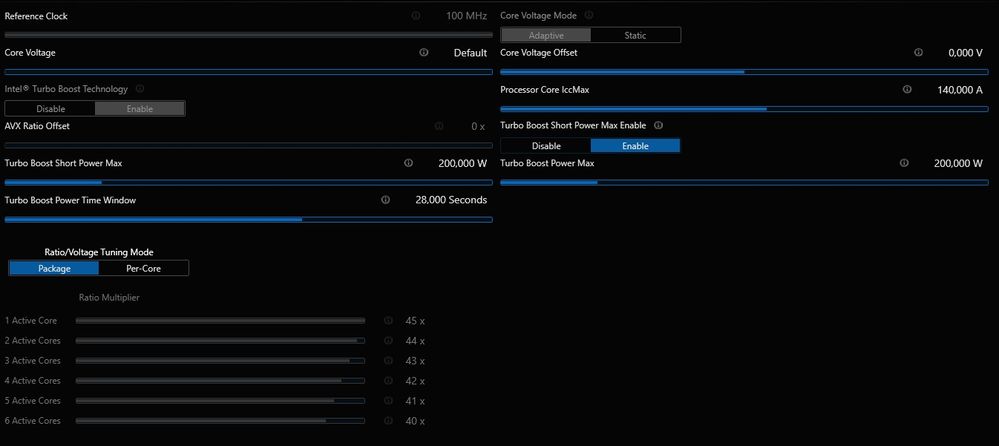Show info for Turbo Boost Short Power Max
This screenshot has width=999, height=446.
(x=408, y=163)
